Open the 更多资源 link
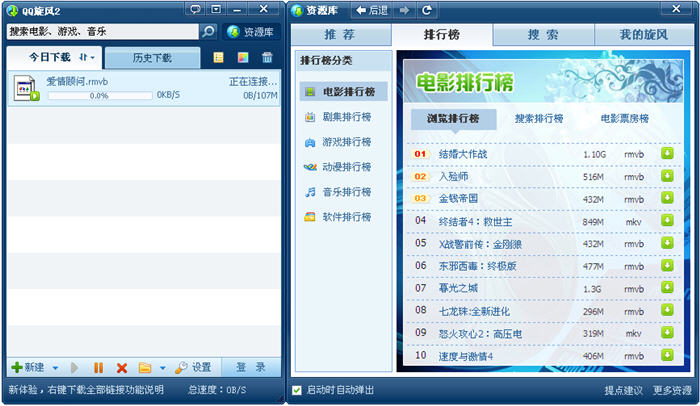Image resolution: width=700 pixels, height=406 pixels. click(x=672, y=390)
